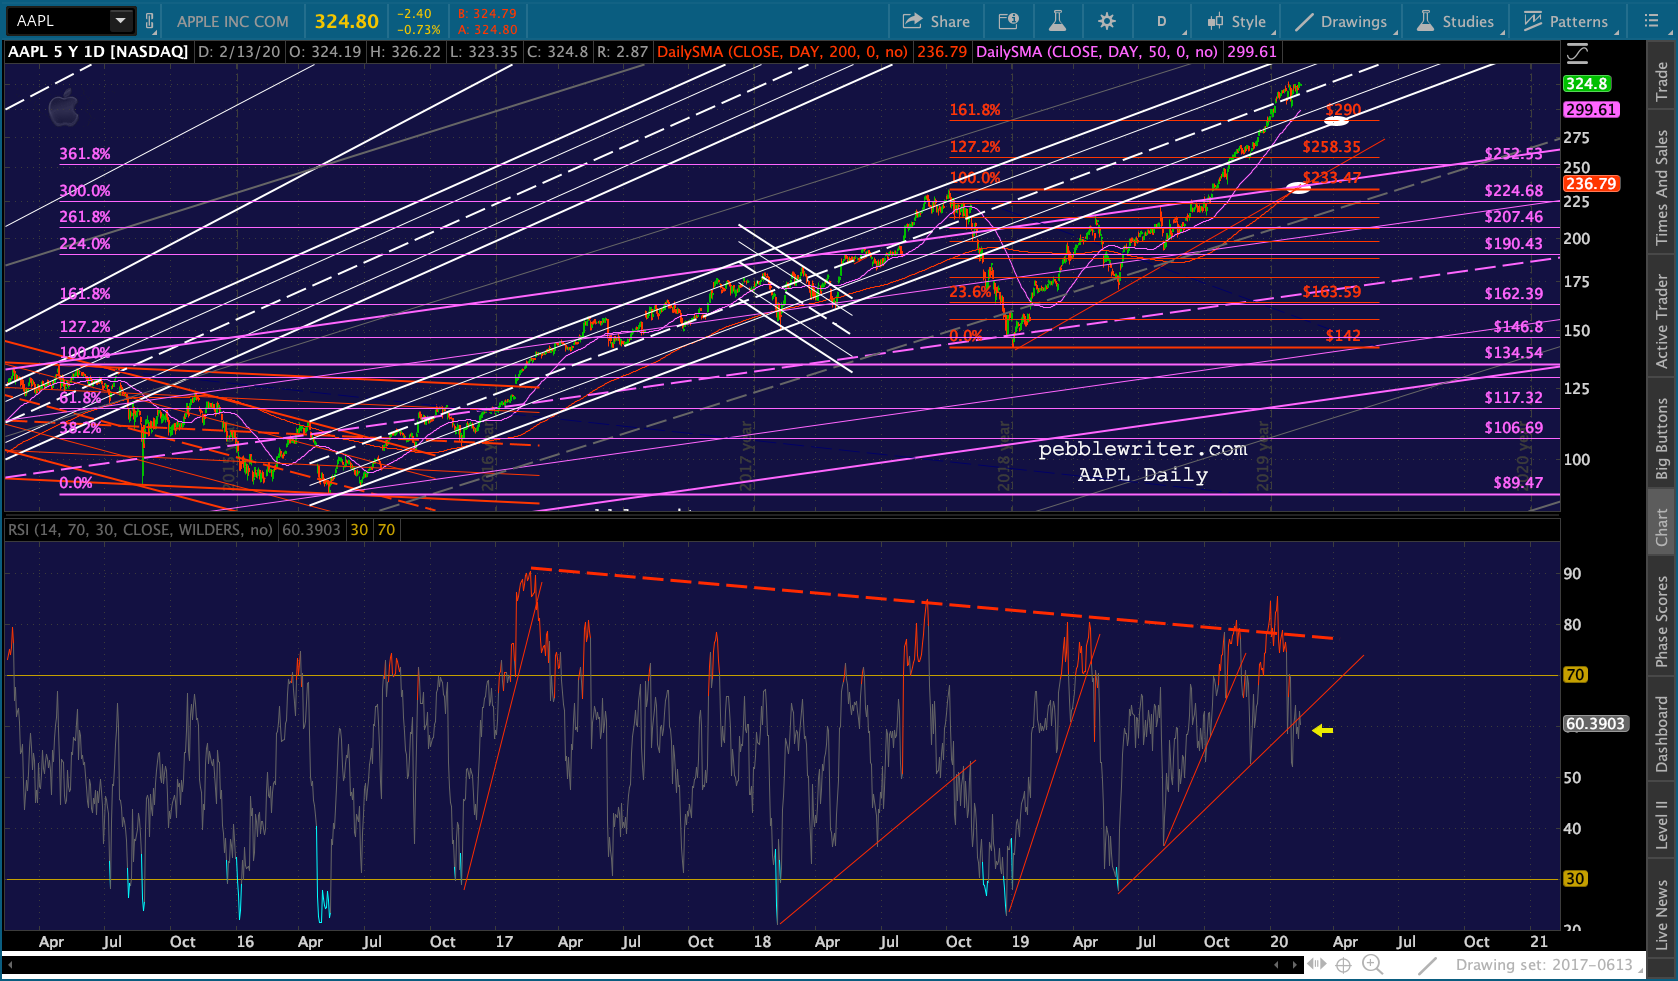Click the magnifier zoom icon
This screenshot has width=1678, height=981.
[1373, 965]
